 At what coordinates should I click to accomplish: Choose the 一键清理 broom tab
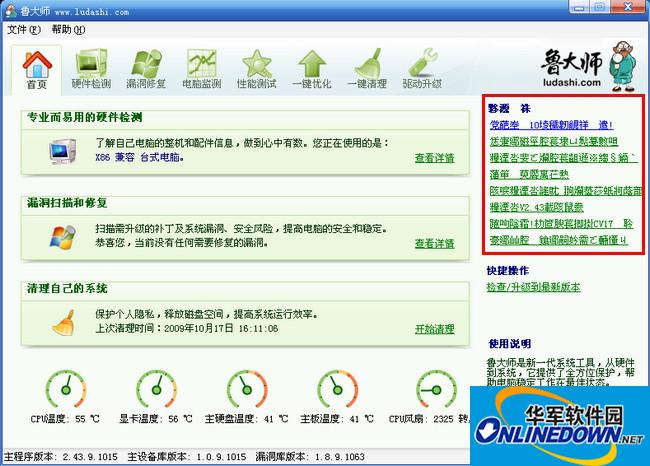tap(367, 69)
